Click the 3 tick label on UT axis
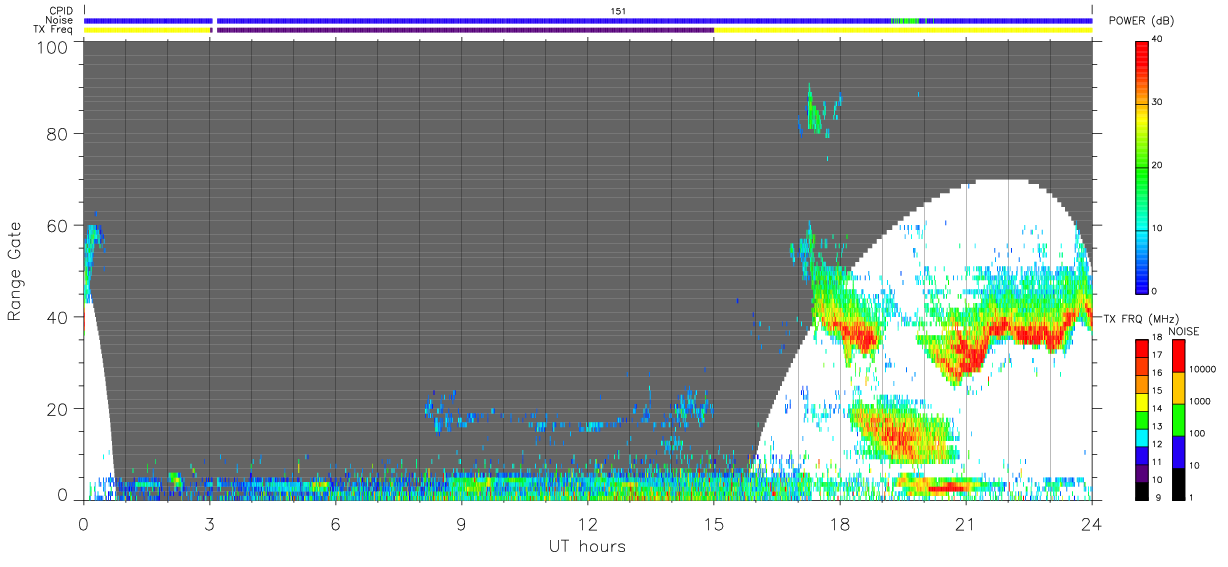 [209, 523]
